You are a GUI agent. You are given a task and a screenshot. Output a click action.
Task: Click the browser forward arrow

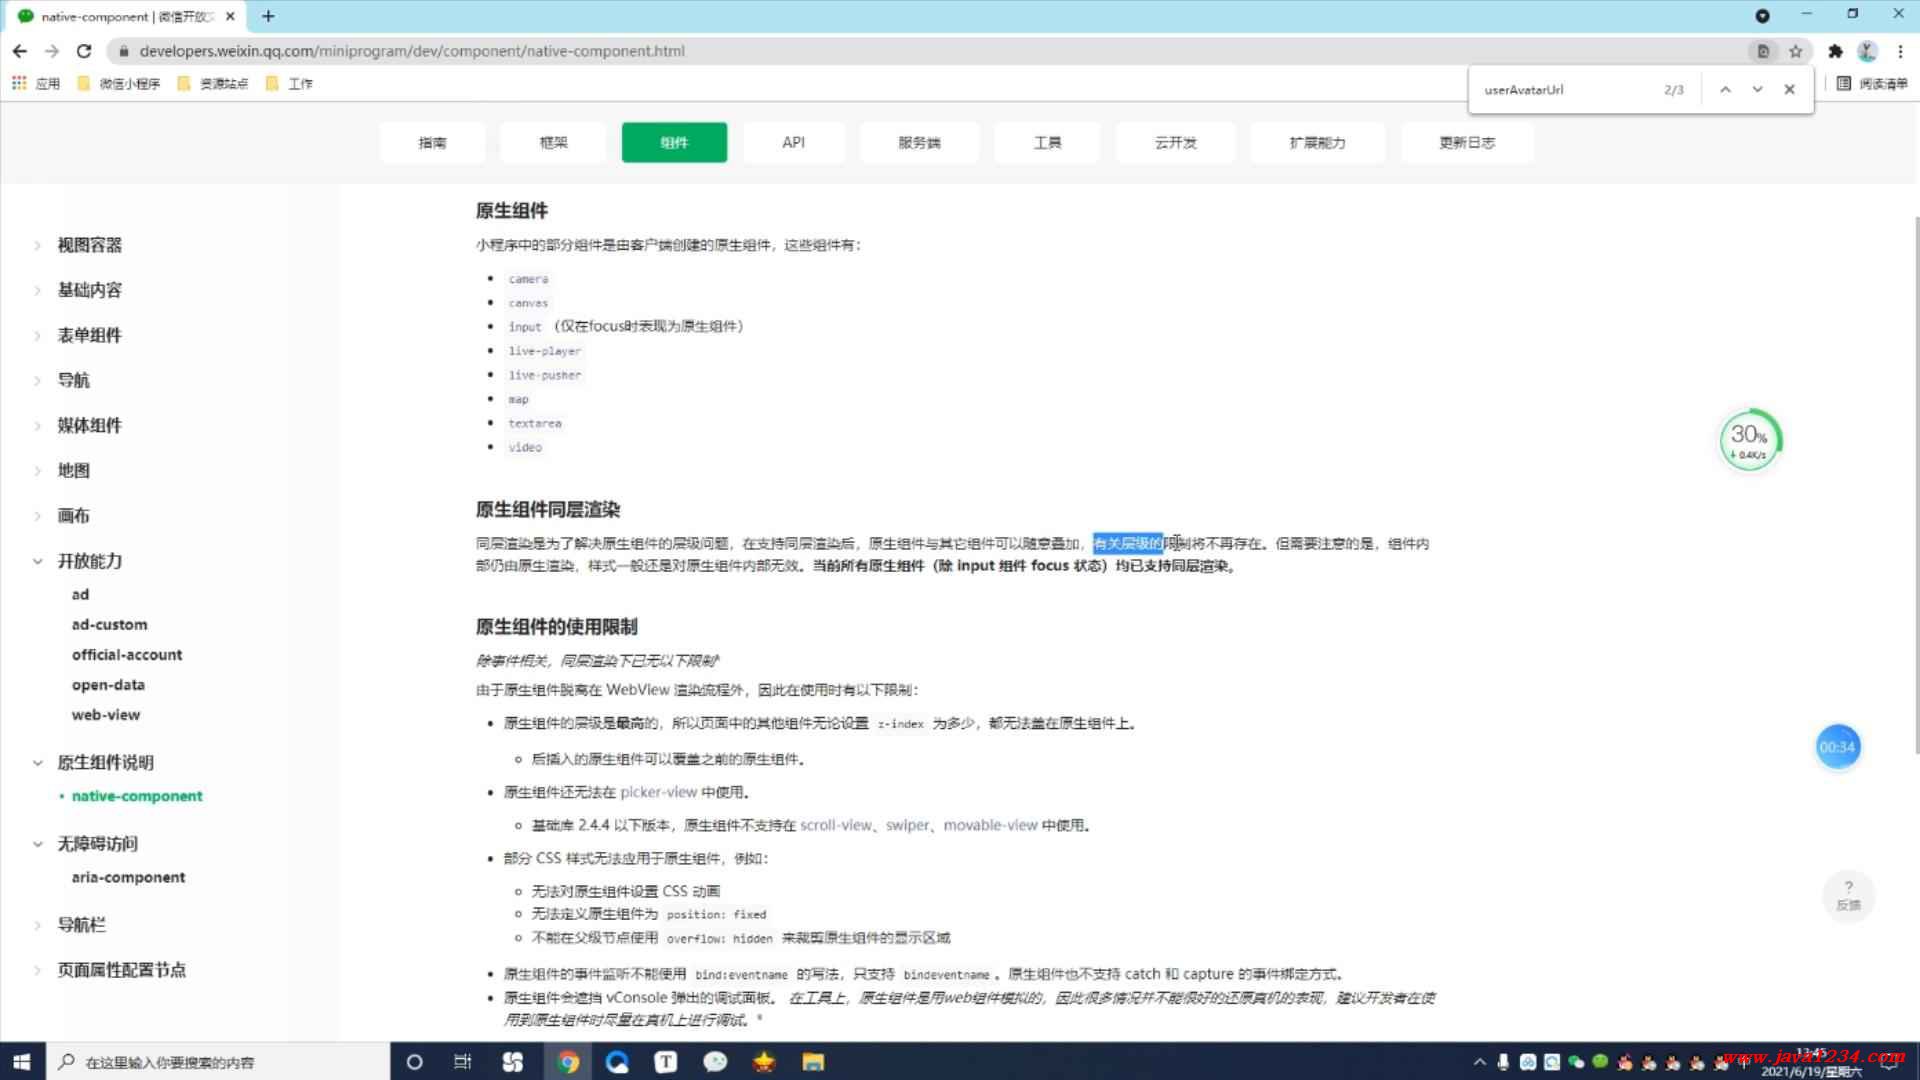coord(52,51)
